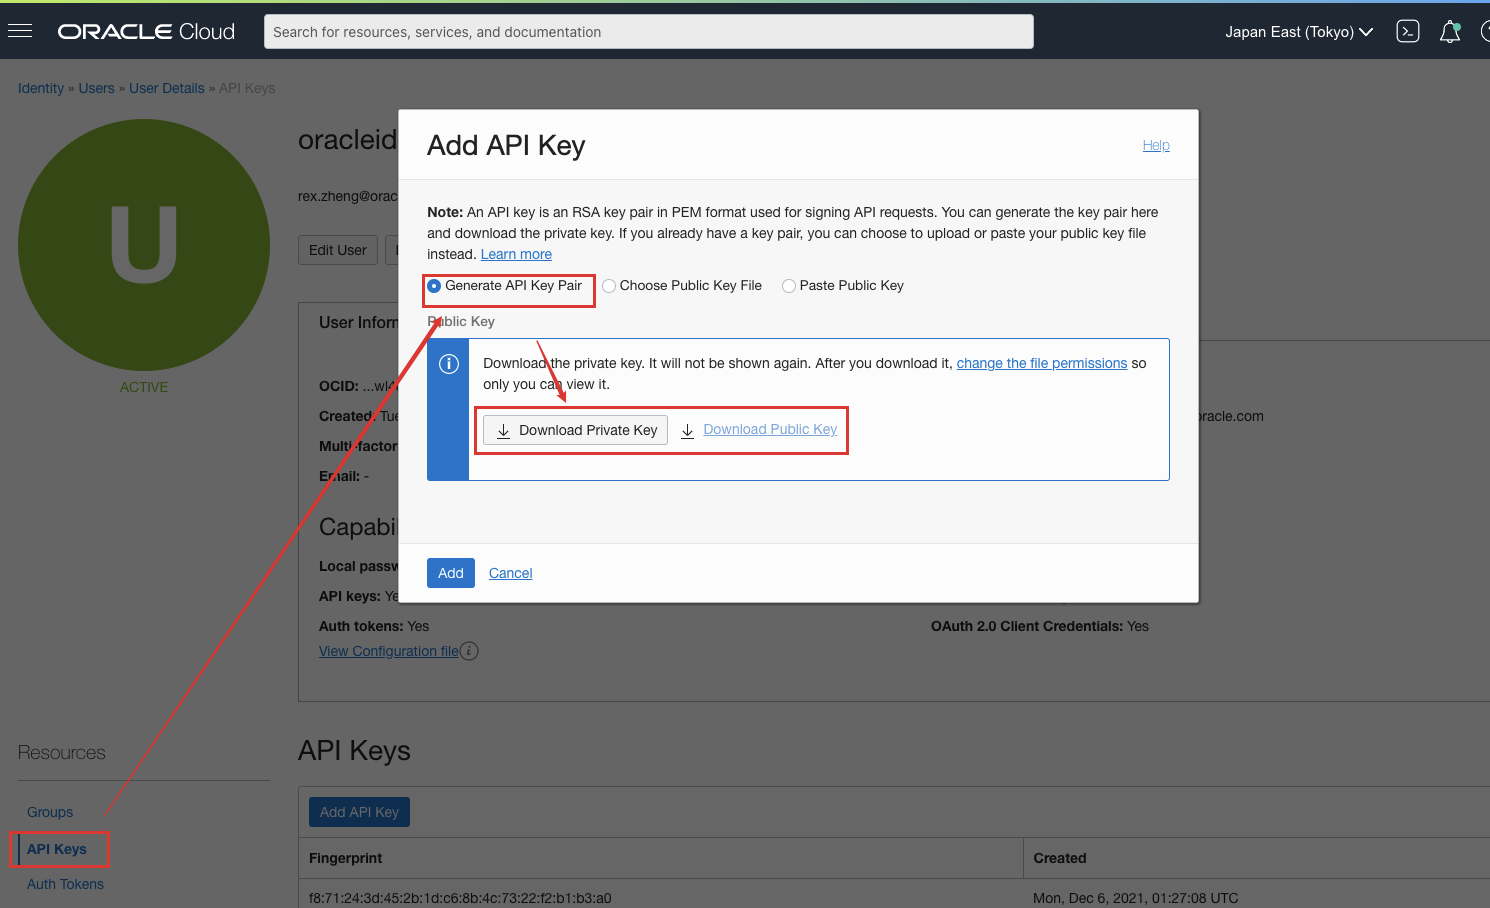This screenshot has width=1490, height=908.
Task: Open Cloud Shell from the header
Action: coord(1408,32)
